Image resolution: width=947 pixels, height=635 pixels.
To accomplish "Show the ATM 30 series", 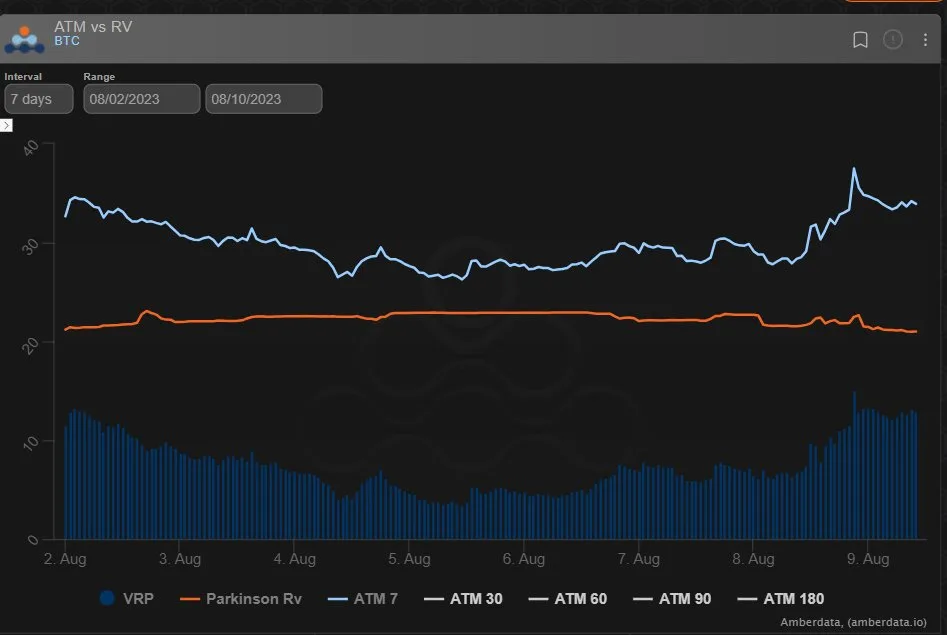I will [x=463, y=598].
